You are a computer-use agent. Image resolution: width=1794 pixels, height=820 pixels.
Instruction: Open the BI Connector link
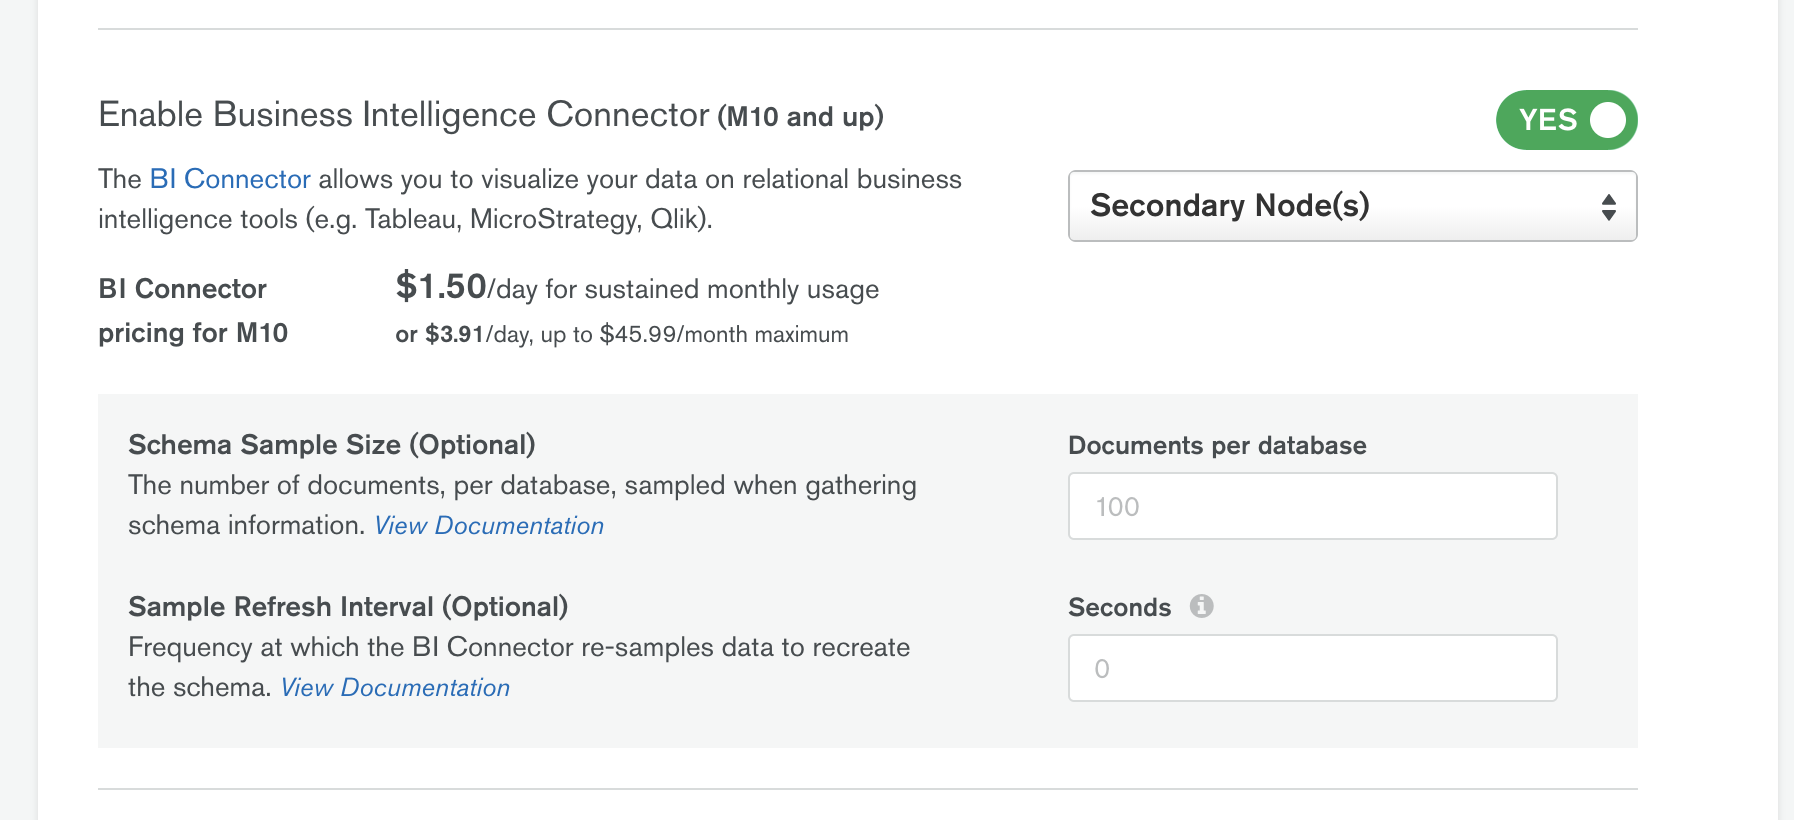pos(230,179)
